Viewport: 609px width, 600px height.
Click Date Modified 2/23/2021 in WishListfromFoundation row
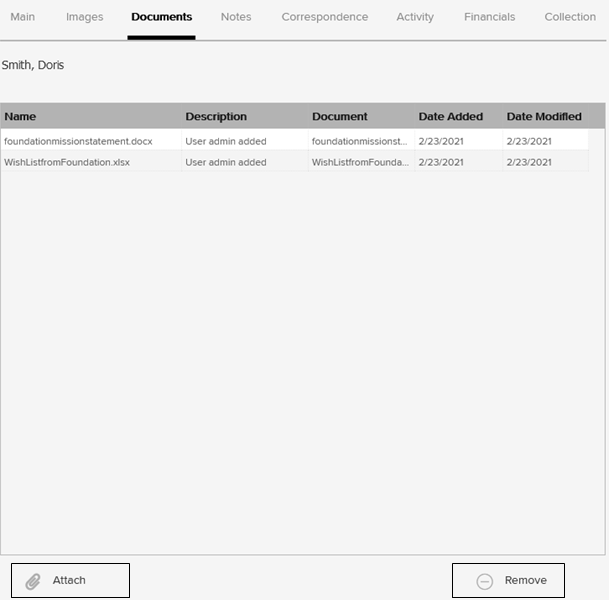tap(546, 162)
